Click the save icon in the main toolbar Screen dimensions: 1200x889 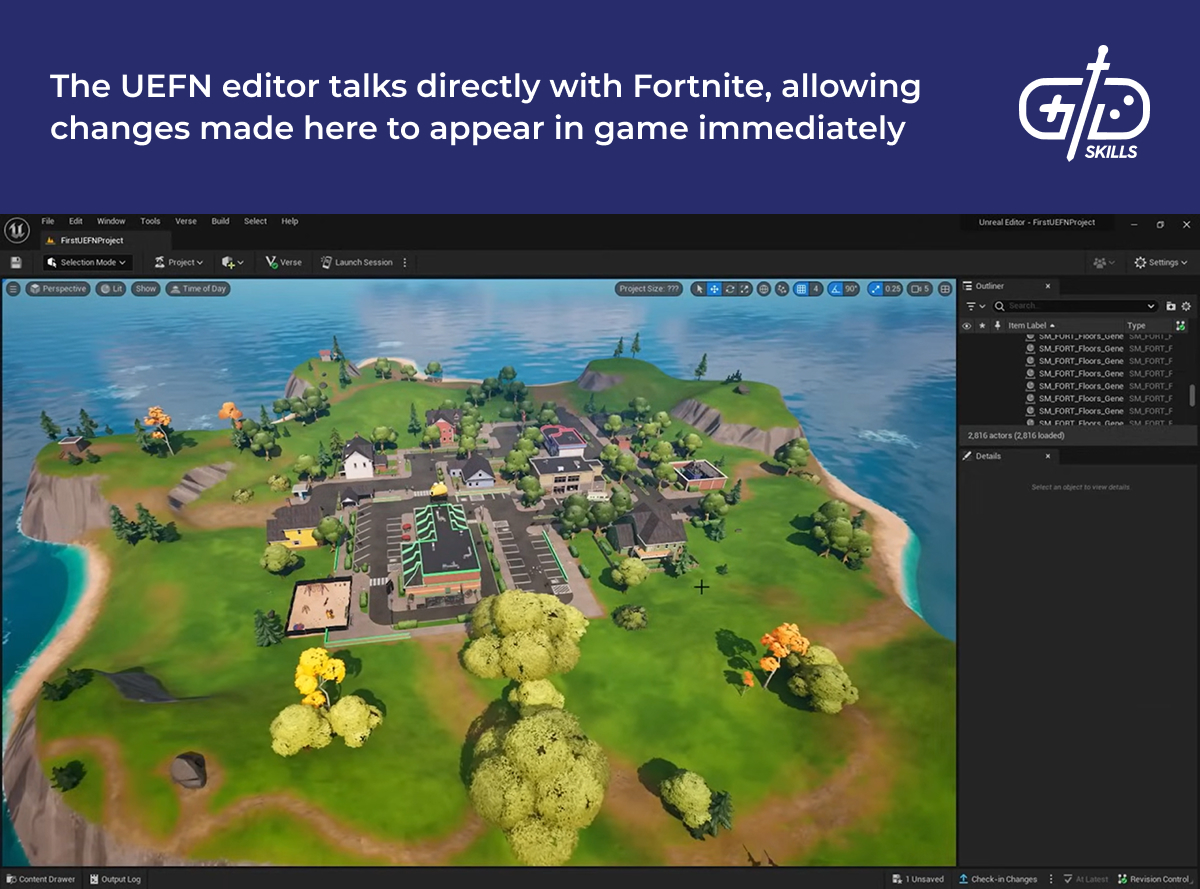pos(16,263)
